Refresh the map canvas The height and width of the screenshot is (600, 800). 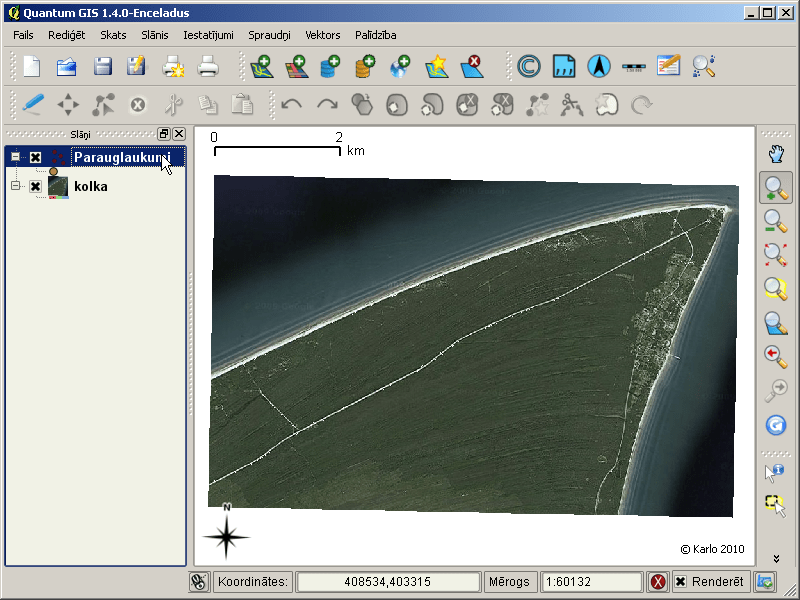[x=776, y=425]
